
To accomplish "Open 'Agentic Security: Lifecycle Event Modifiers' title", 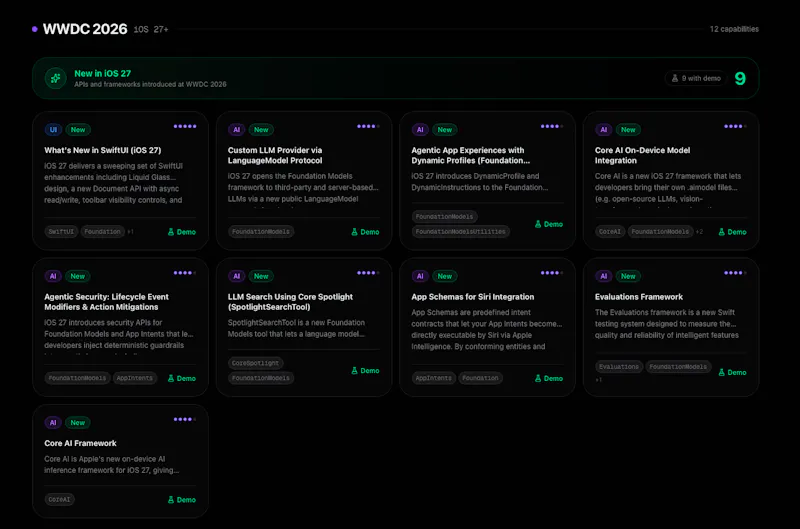I will pyautogui.click(x=106, y=301).
